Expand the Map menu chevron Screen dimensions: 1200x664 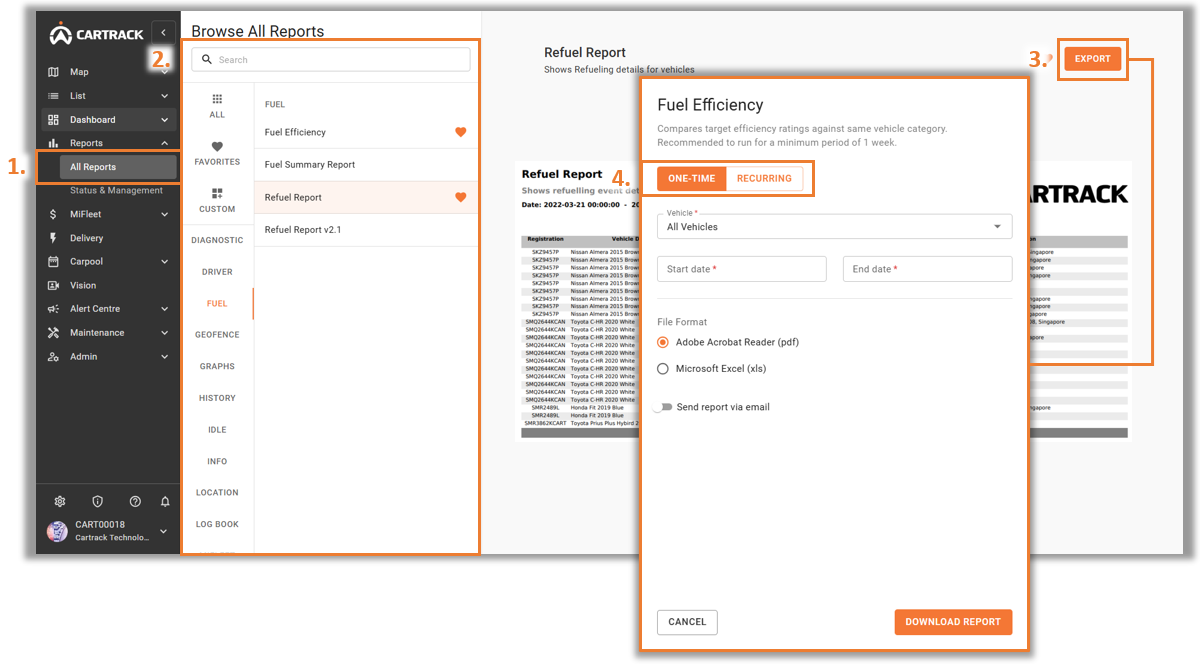click(165, 72)
